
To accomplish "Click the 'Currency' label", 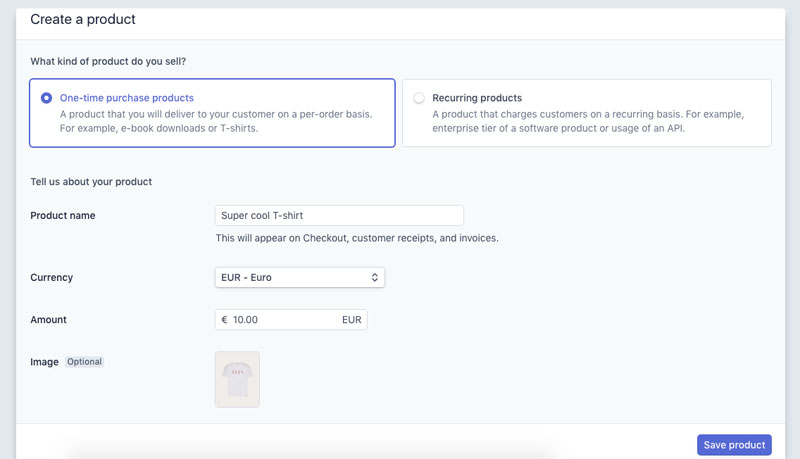I will click(52, 277).
